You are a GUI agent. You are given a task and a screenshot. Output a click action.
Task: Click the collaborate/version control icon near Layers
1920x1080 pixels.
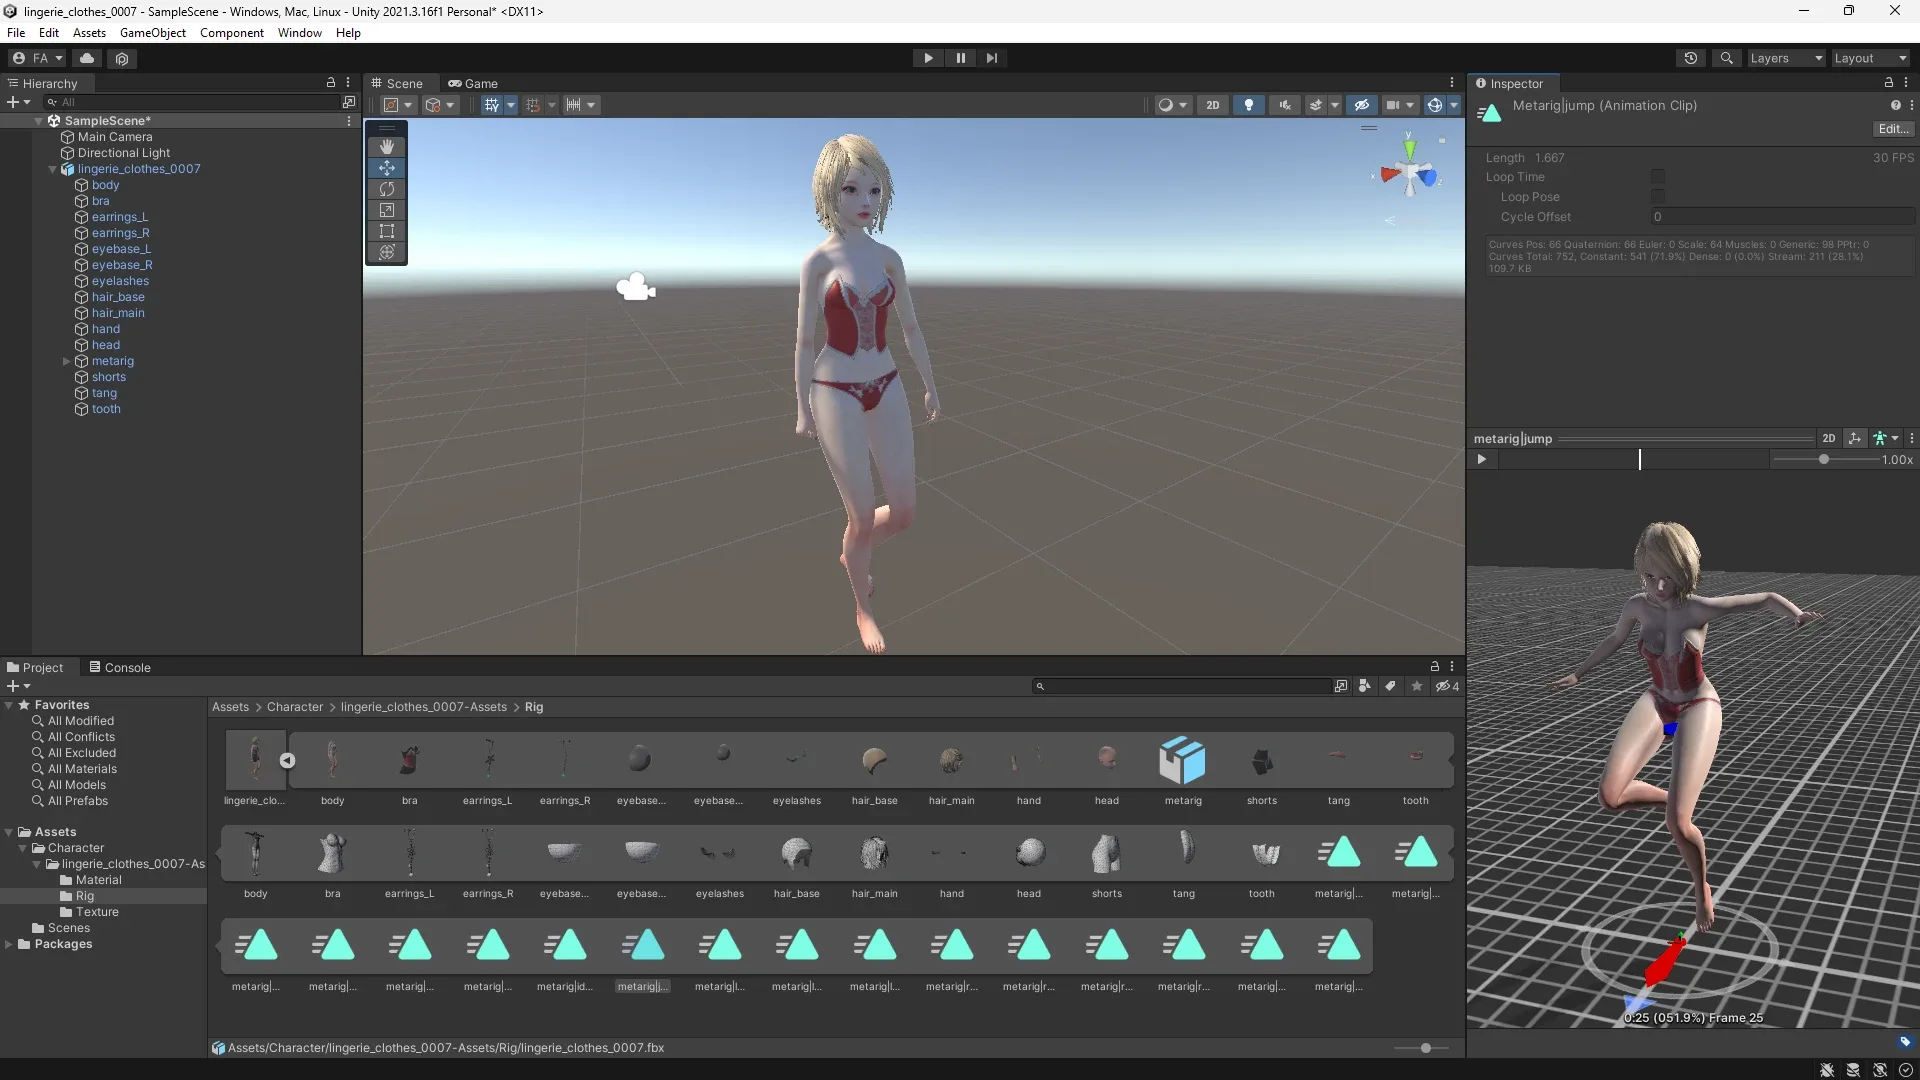(x=1690, y=58)
